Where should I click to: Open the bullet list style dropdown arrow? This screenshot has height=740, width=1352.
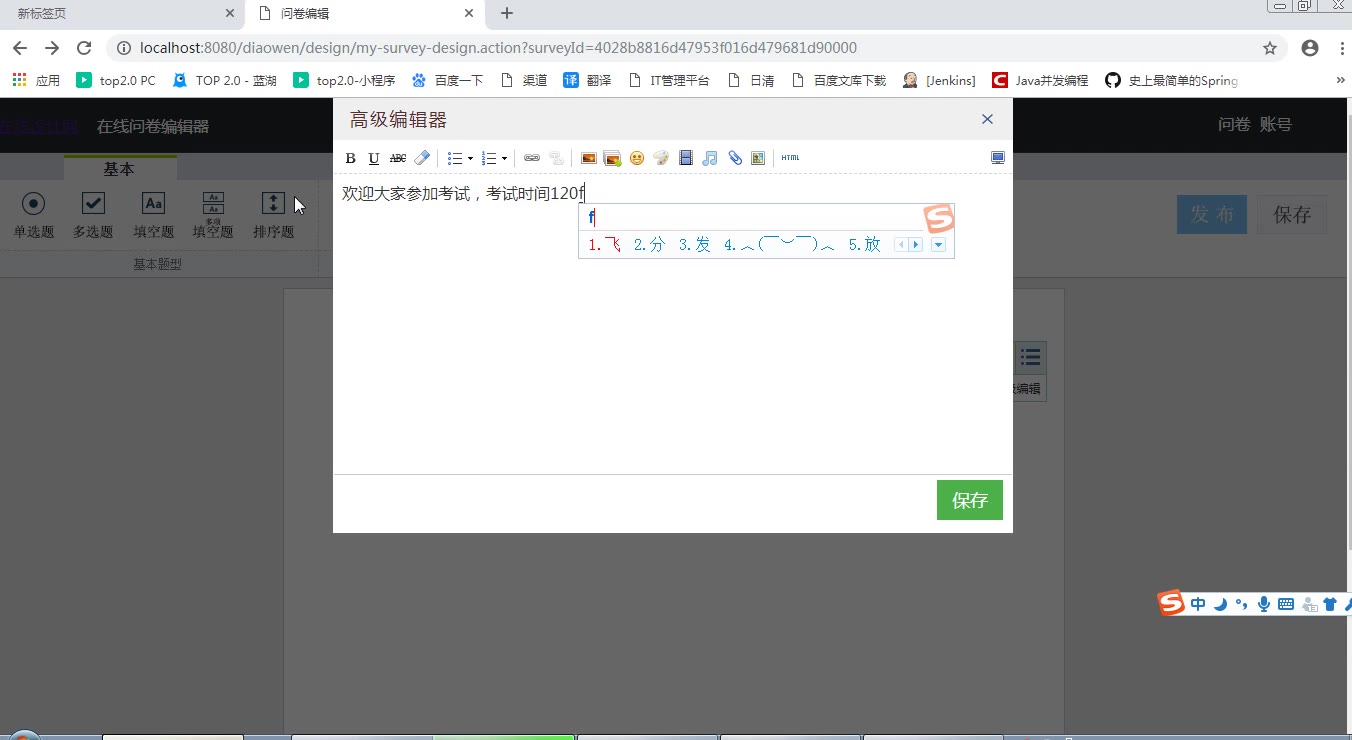point(470,158)
